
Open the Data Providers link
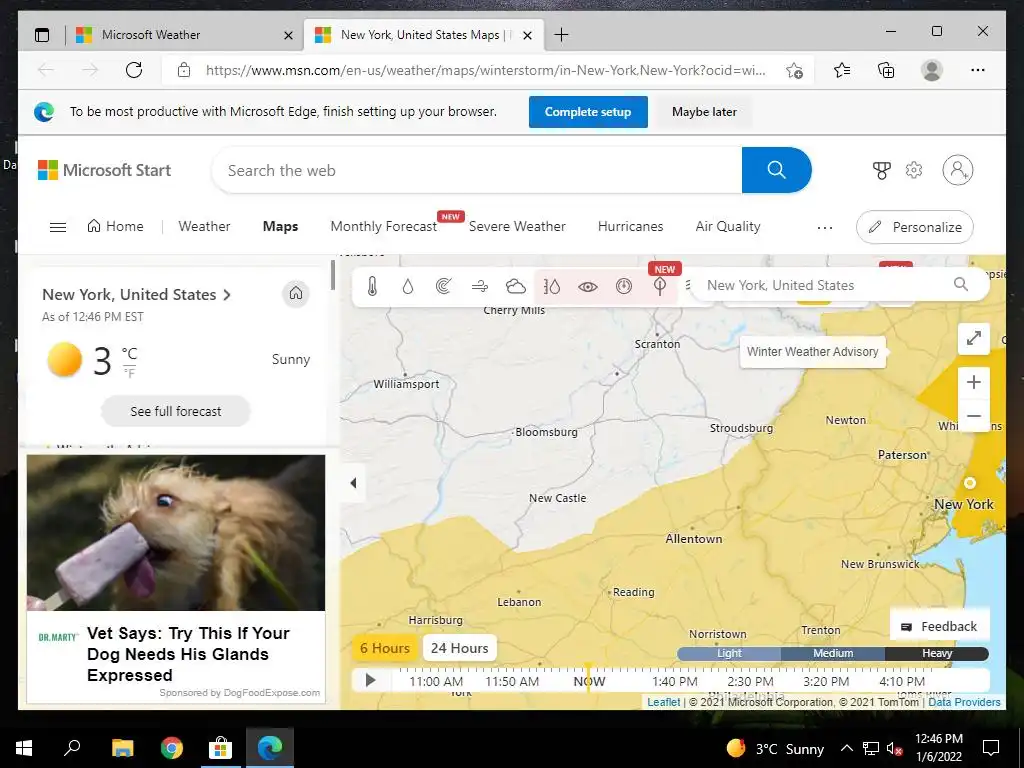[964, 702]
